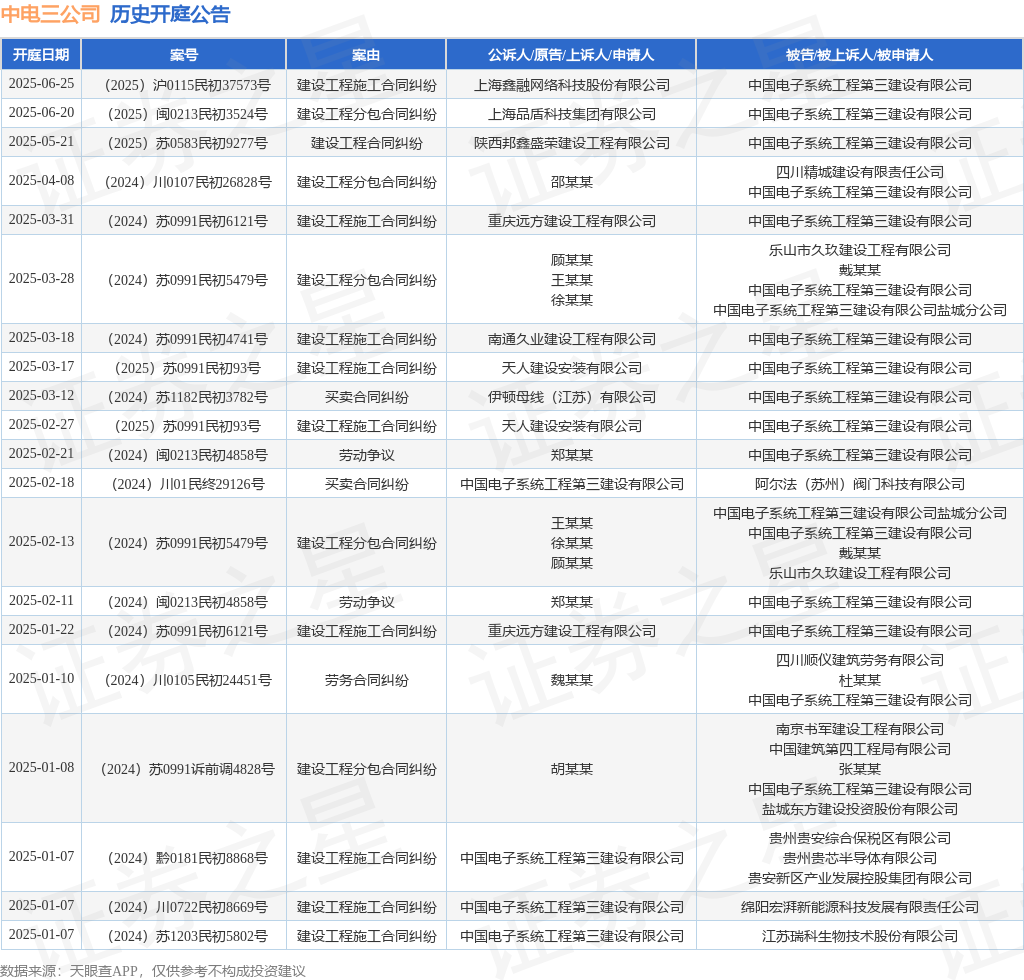Click defendant 贵州贵安综合保税区有限公司
This screenshot has height=980, width=1024.
(x=859, y=838)
